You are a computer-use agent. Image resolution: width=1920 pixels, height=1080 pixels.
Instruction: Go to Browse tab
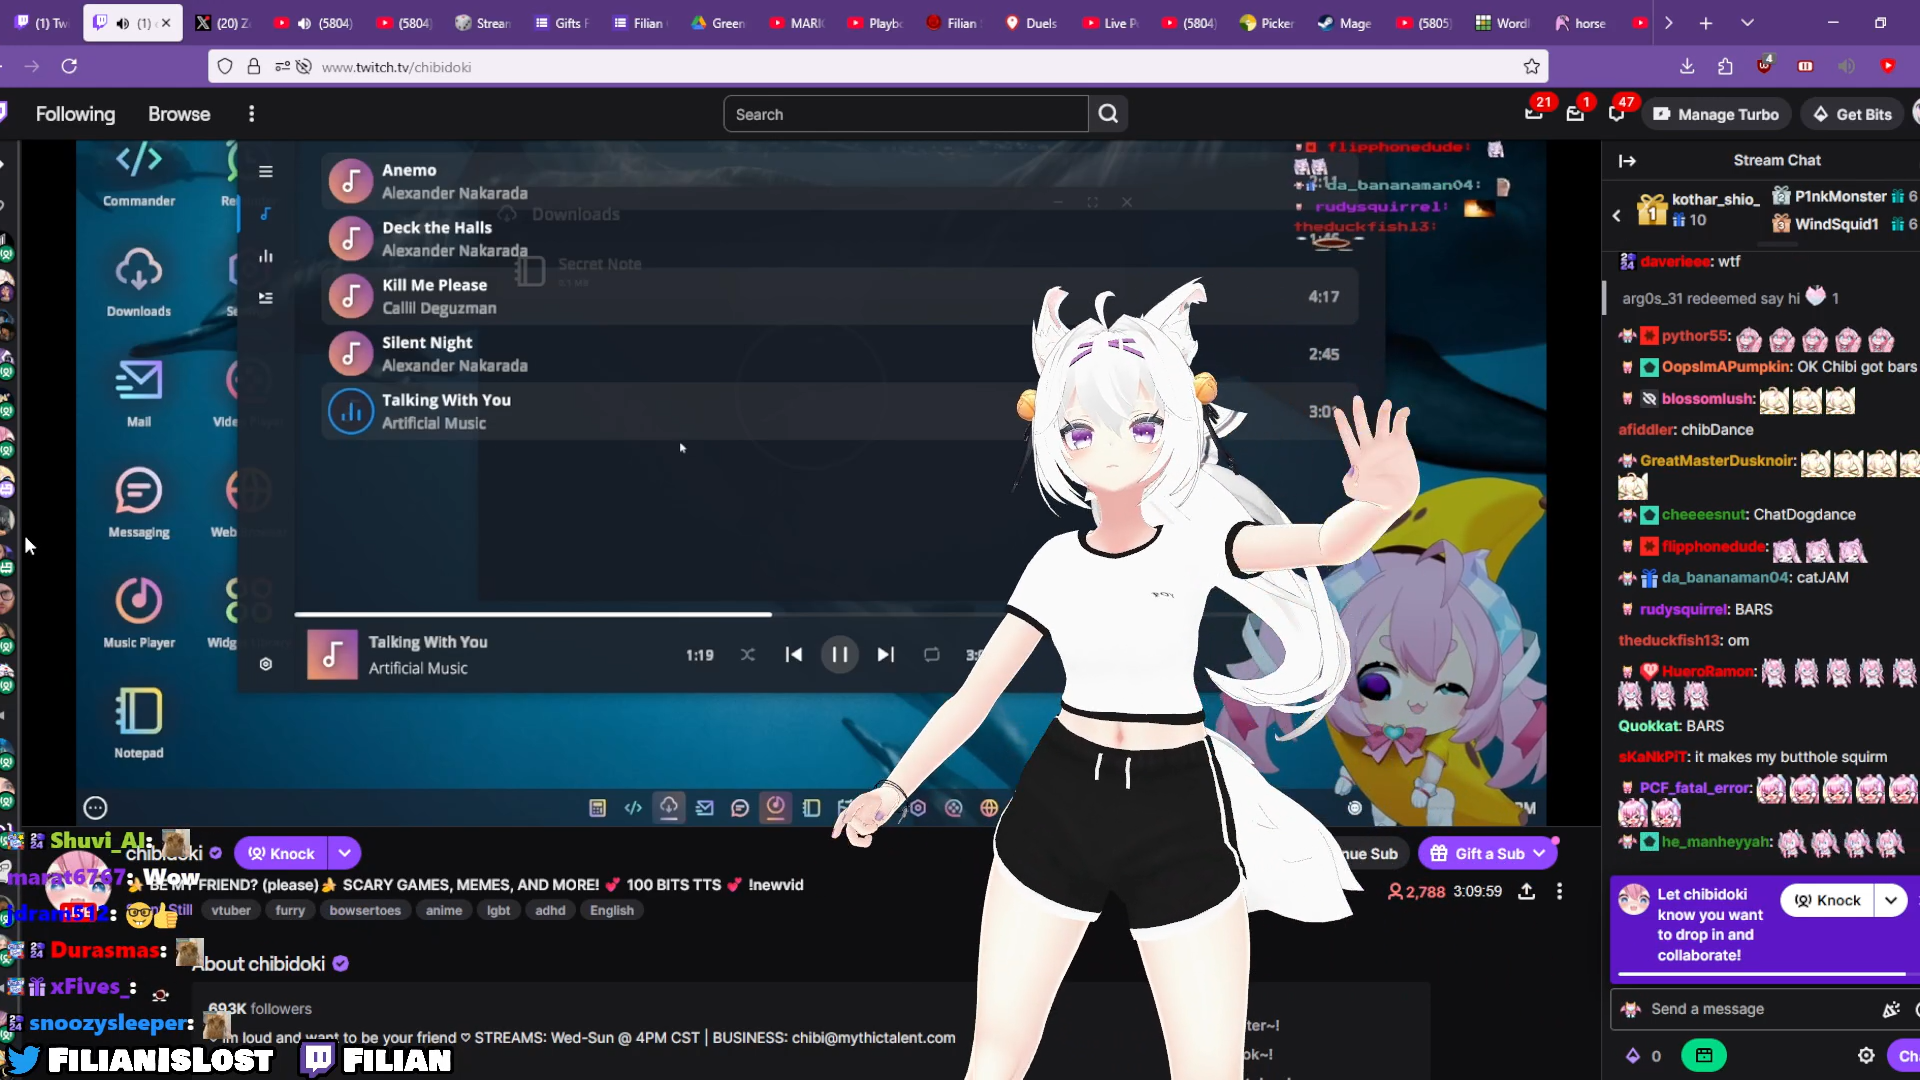click(x=179, y=114)
